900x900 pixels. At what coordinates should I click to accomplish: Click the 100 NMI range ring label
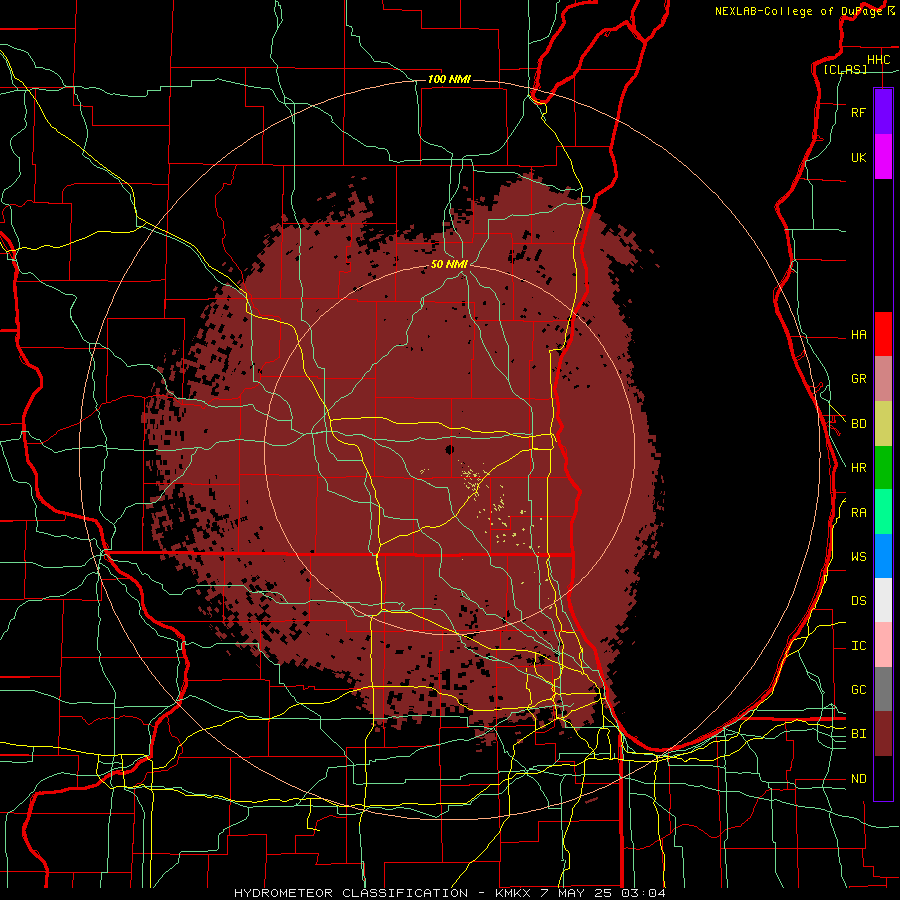click(x=449, y=79)
